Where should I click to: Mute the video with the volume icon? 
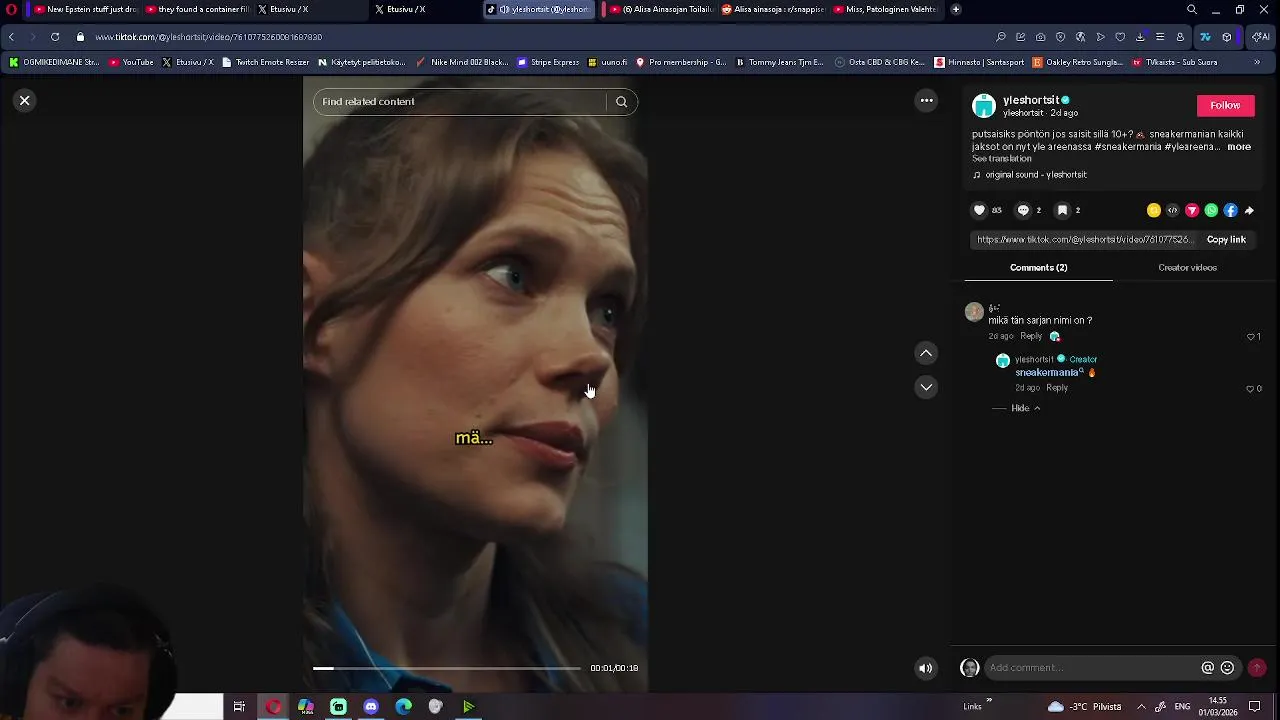click(x=926, y=668)
